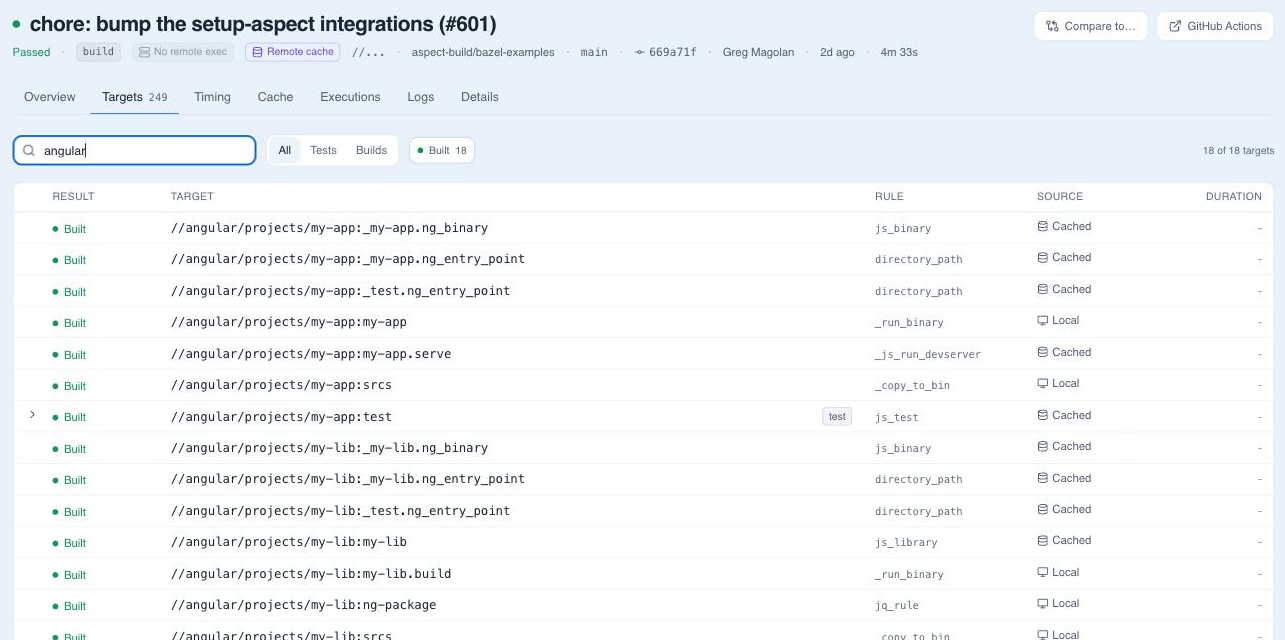
Task: Open the aspect-build/bazel-examples repository link
Action: click(x=483, y=52)
